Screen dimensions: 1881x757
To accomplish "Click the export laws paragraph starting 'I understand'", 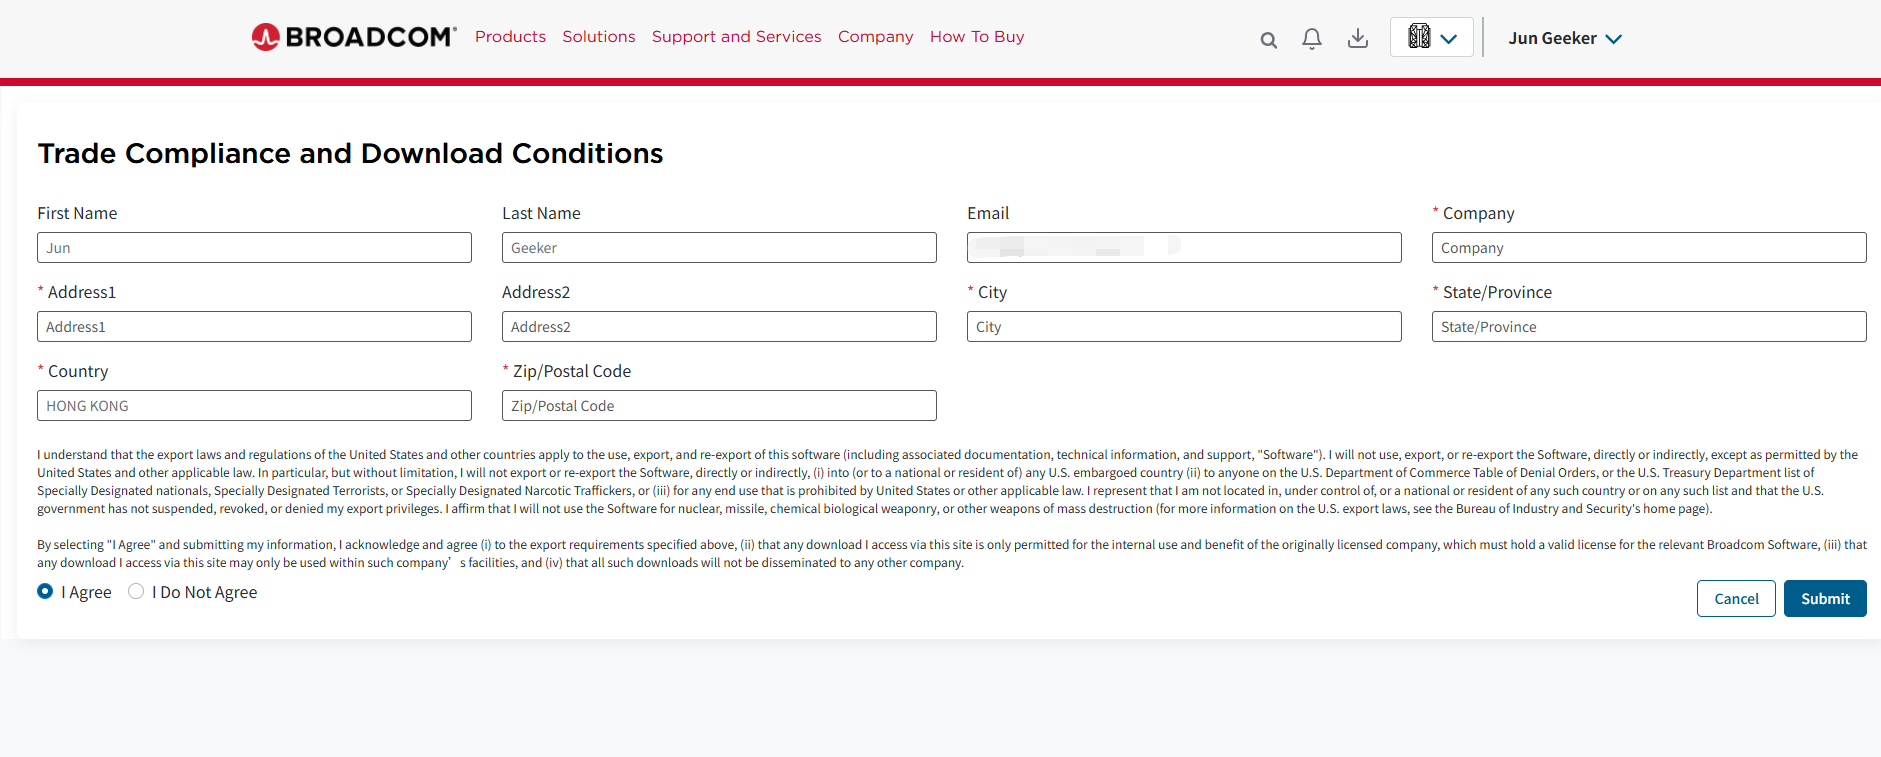I will [x=948, y=482].
